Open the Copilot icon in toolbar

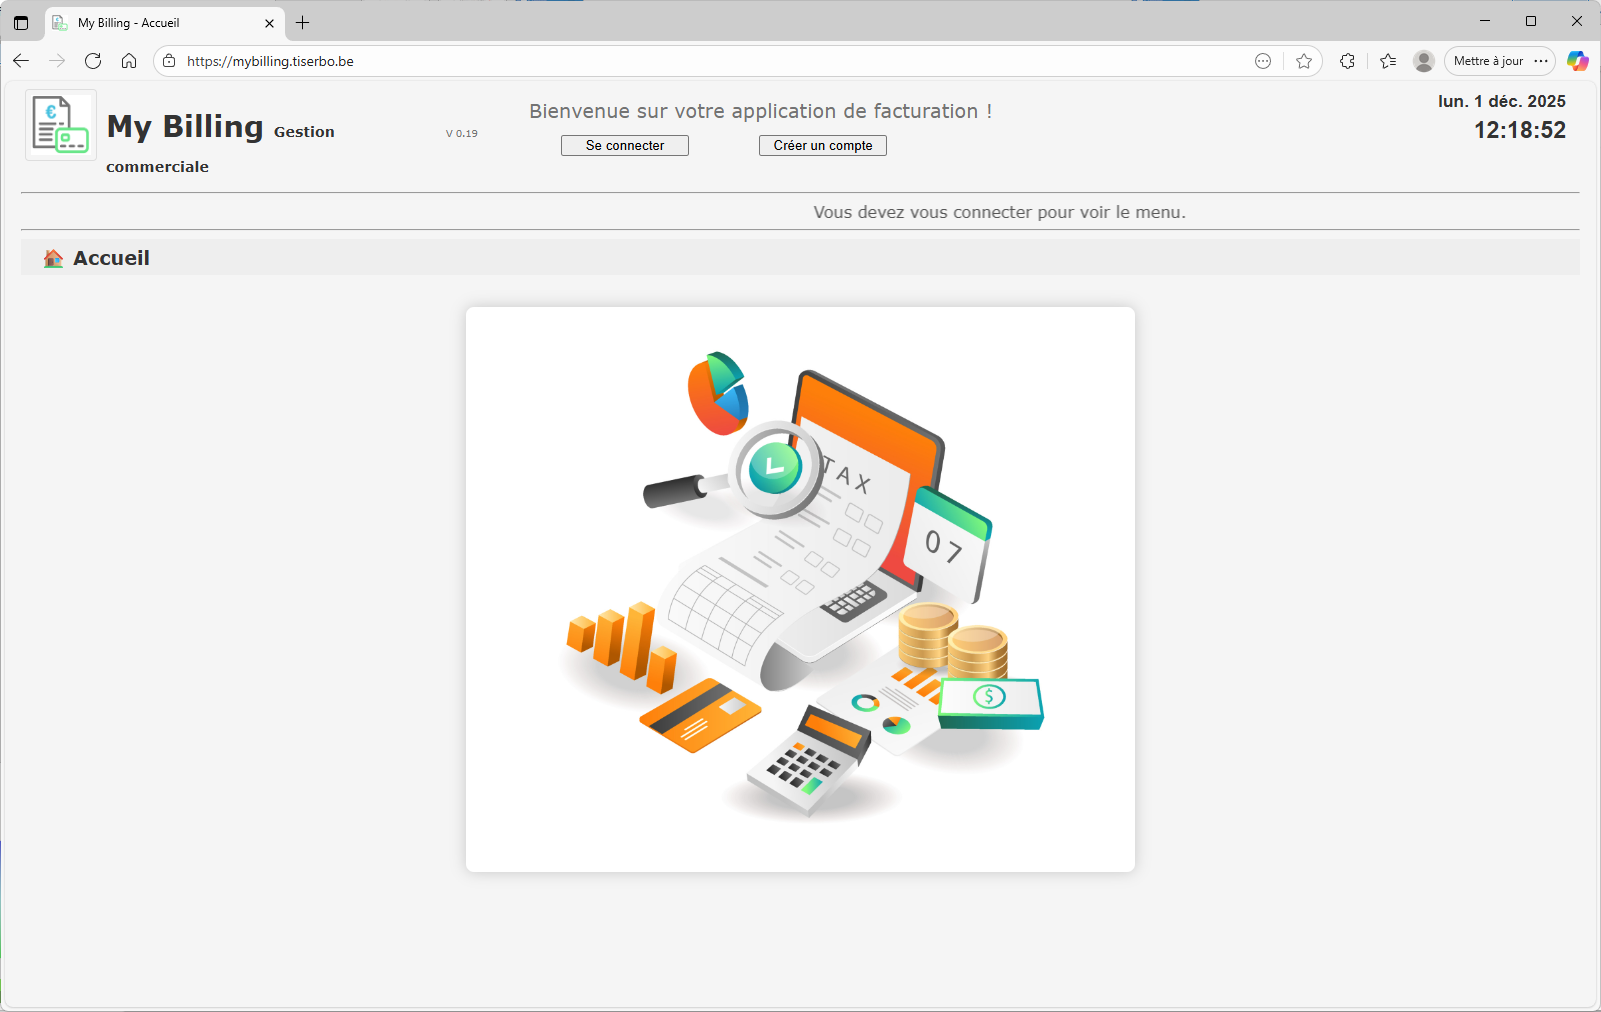pos(1578,61)
